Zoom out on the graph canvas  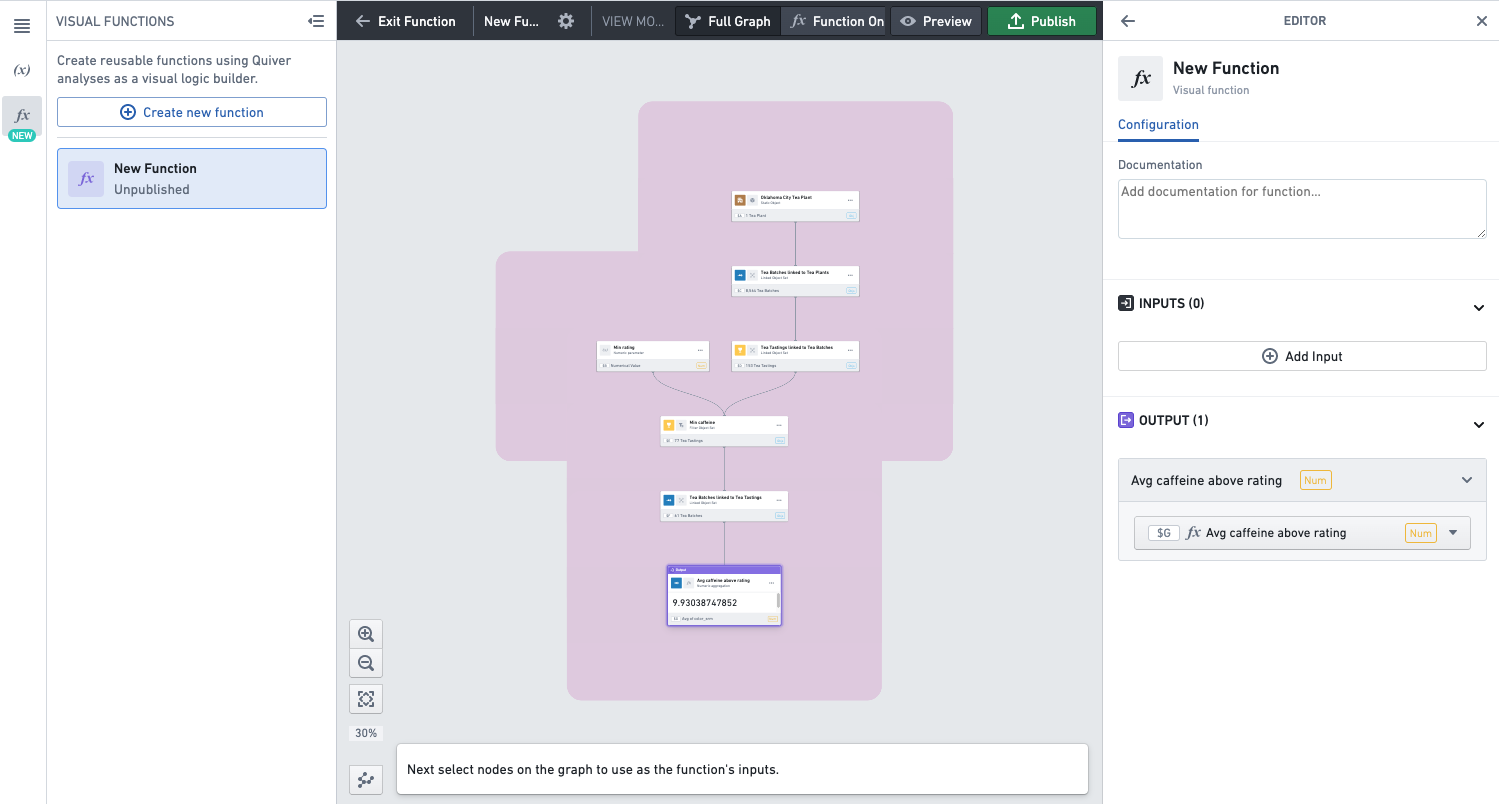tap(366, 663)
